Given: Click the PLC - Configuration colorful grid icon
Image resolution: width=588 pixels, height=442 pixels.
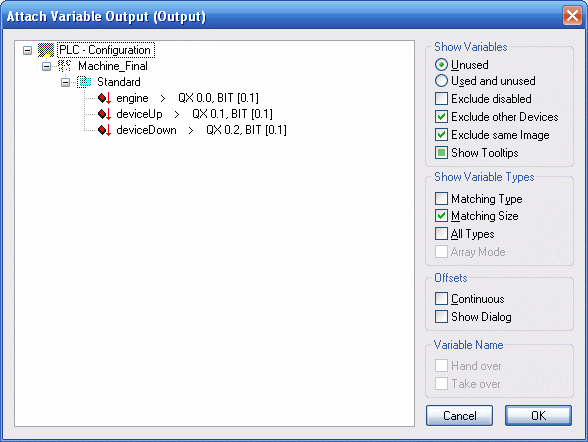Looking at the screenshot, I should [x=46, y=50].
